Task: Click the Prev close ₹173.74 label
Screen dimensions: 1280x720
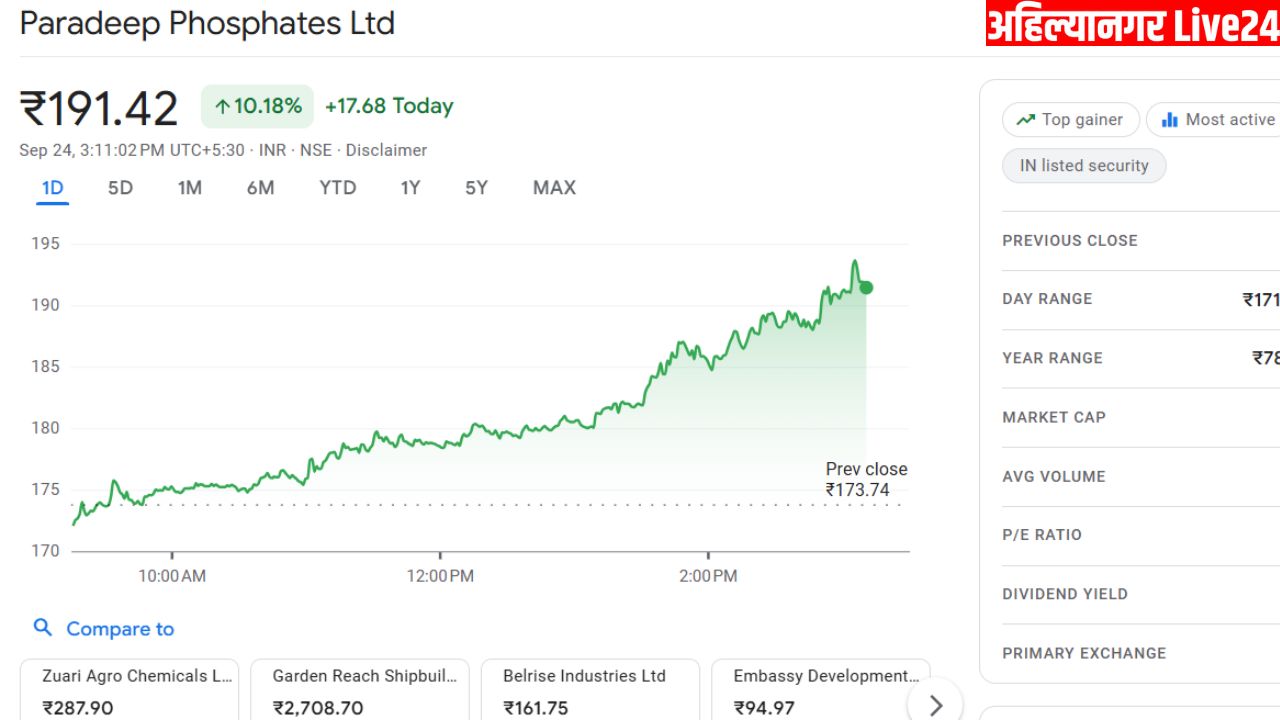Action: (x=866, y=479)
